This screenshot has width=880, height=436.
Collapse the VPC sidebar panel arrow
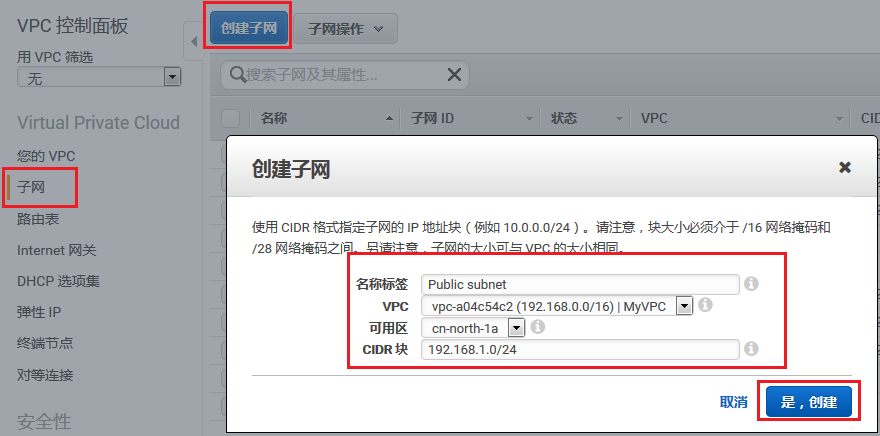pos(192,41)
